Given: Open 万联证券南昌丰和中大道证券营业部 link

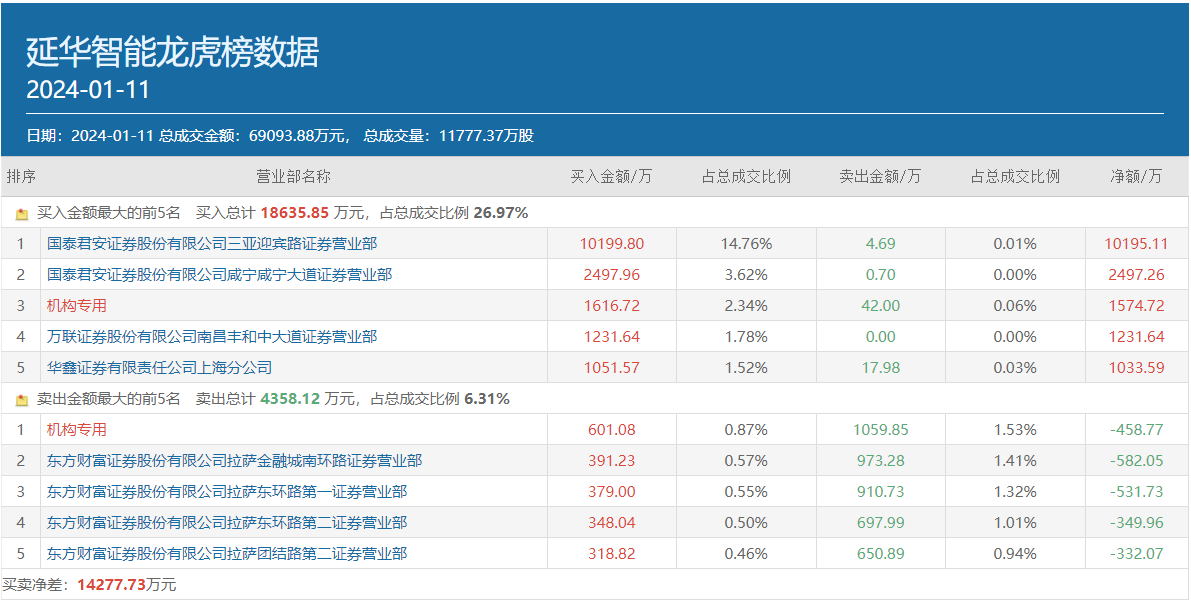Looking at the screenshot, I should tap(212, 336).
